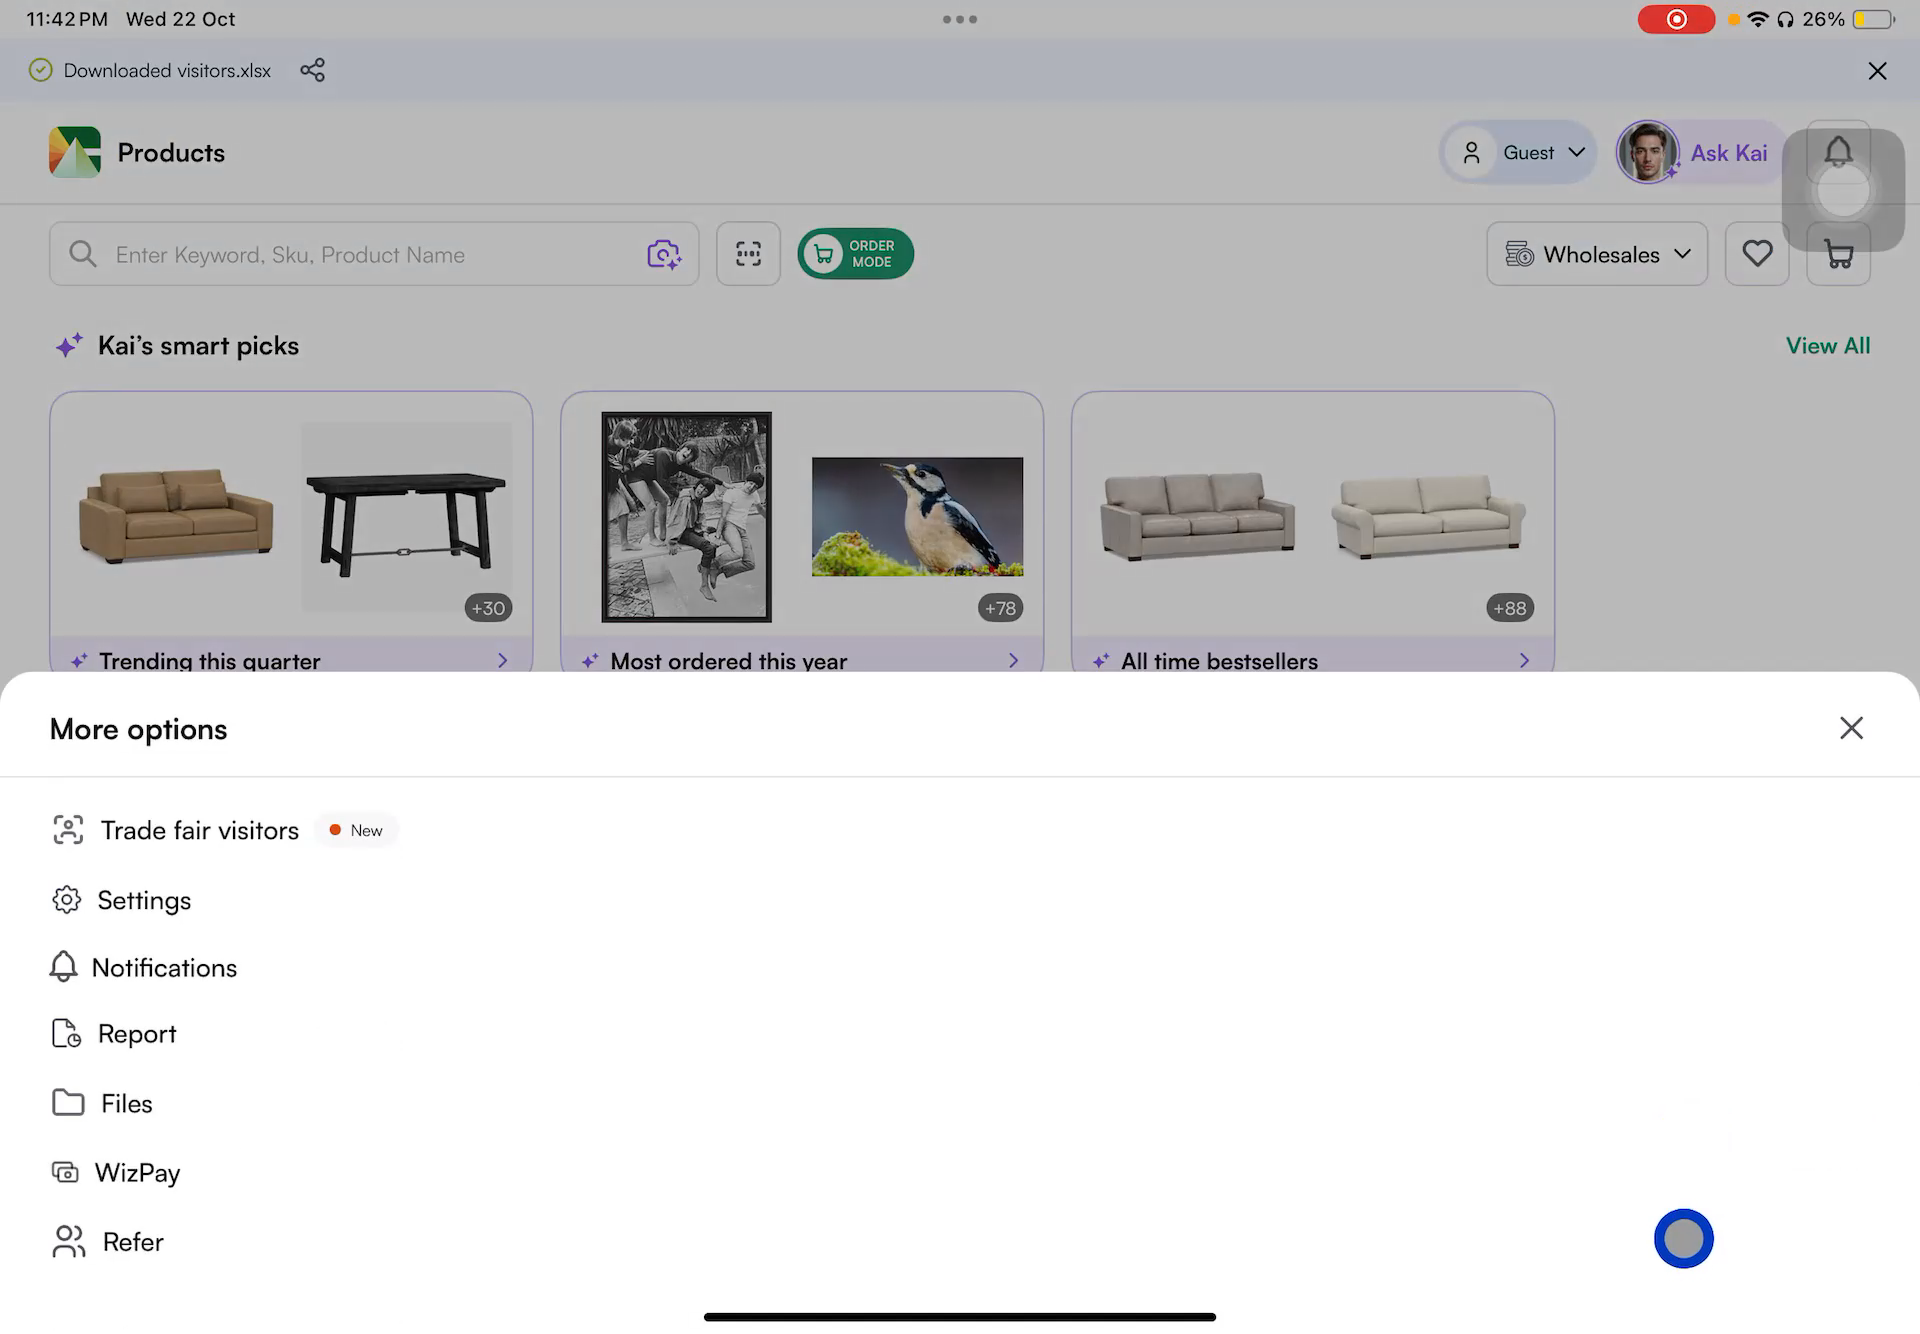Open the notification bell icon
Image resolution: width=1920 pixels, height=1334 pixels.
tap(1838, 152)
